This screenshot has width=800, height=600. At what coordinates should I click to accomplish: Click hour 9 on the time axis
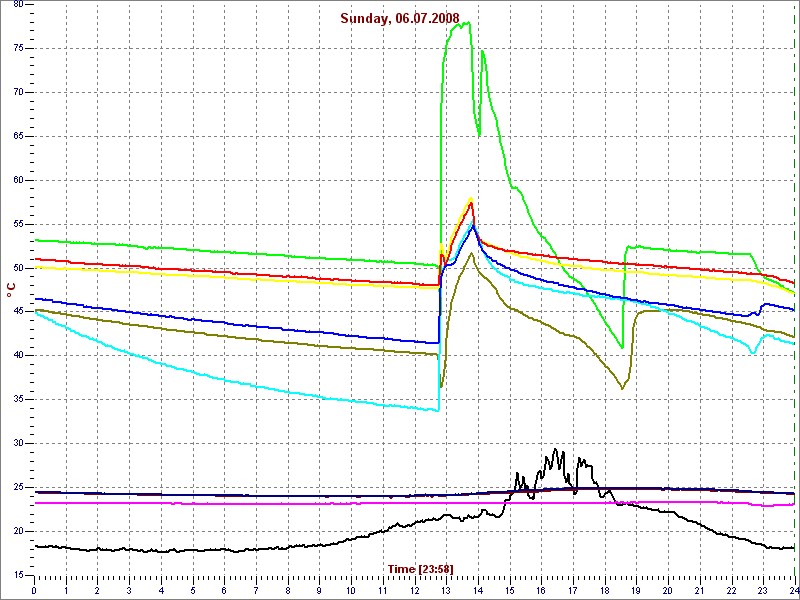point(319,590)
